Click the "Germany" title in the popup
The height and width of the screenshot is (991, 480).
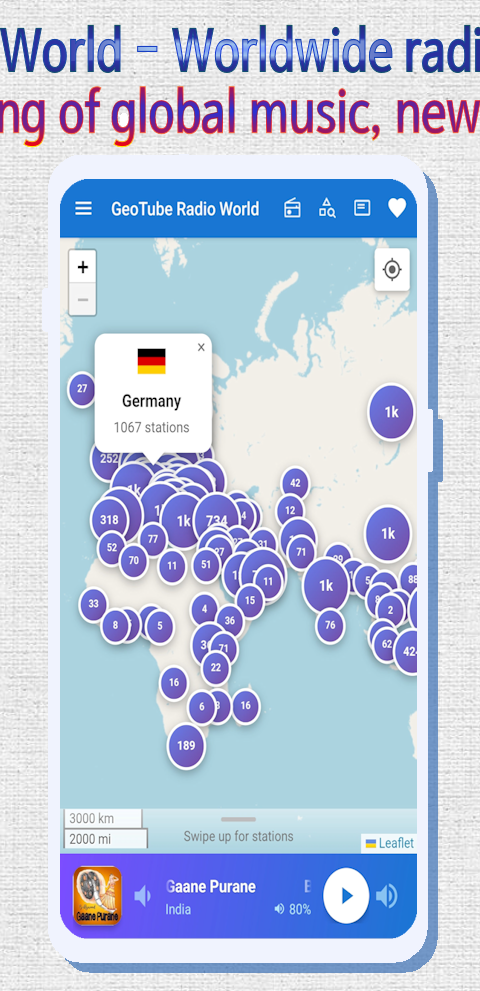152,401
